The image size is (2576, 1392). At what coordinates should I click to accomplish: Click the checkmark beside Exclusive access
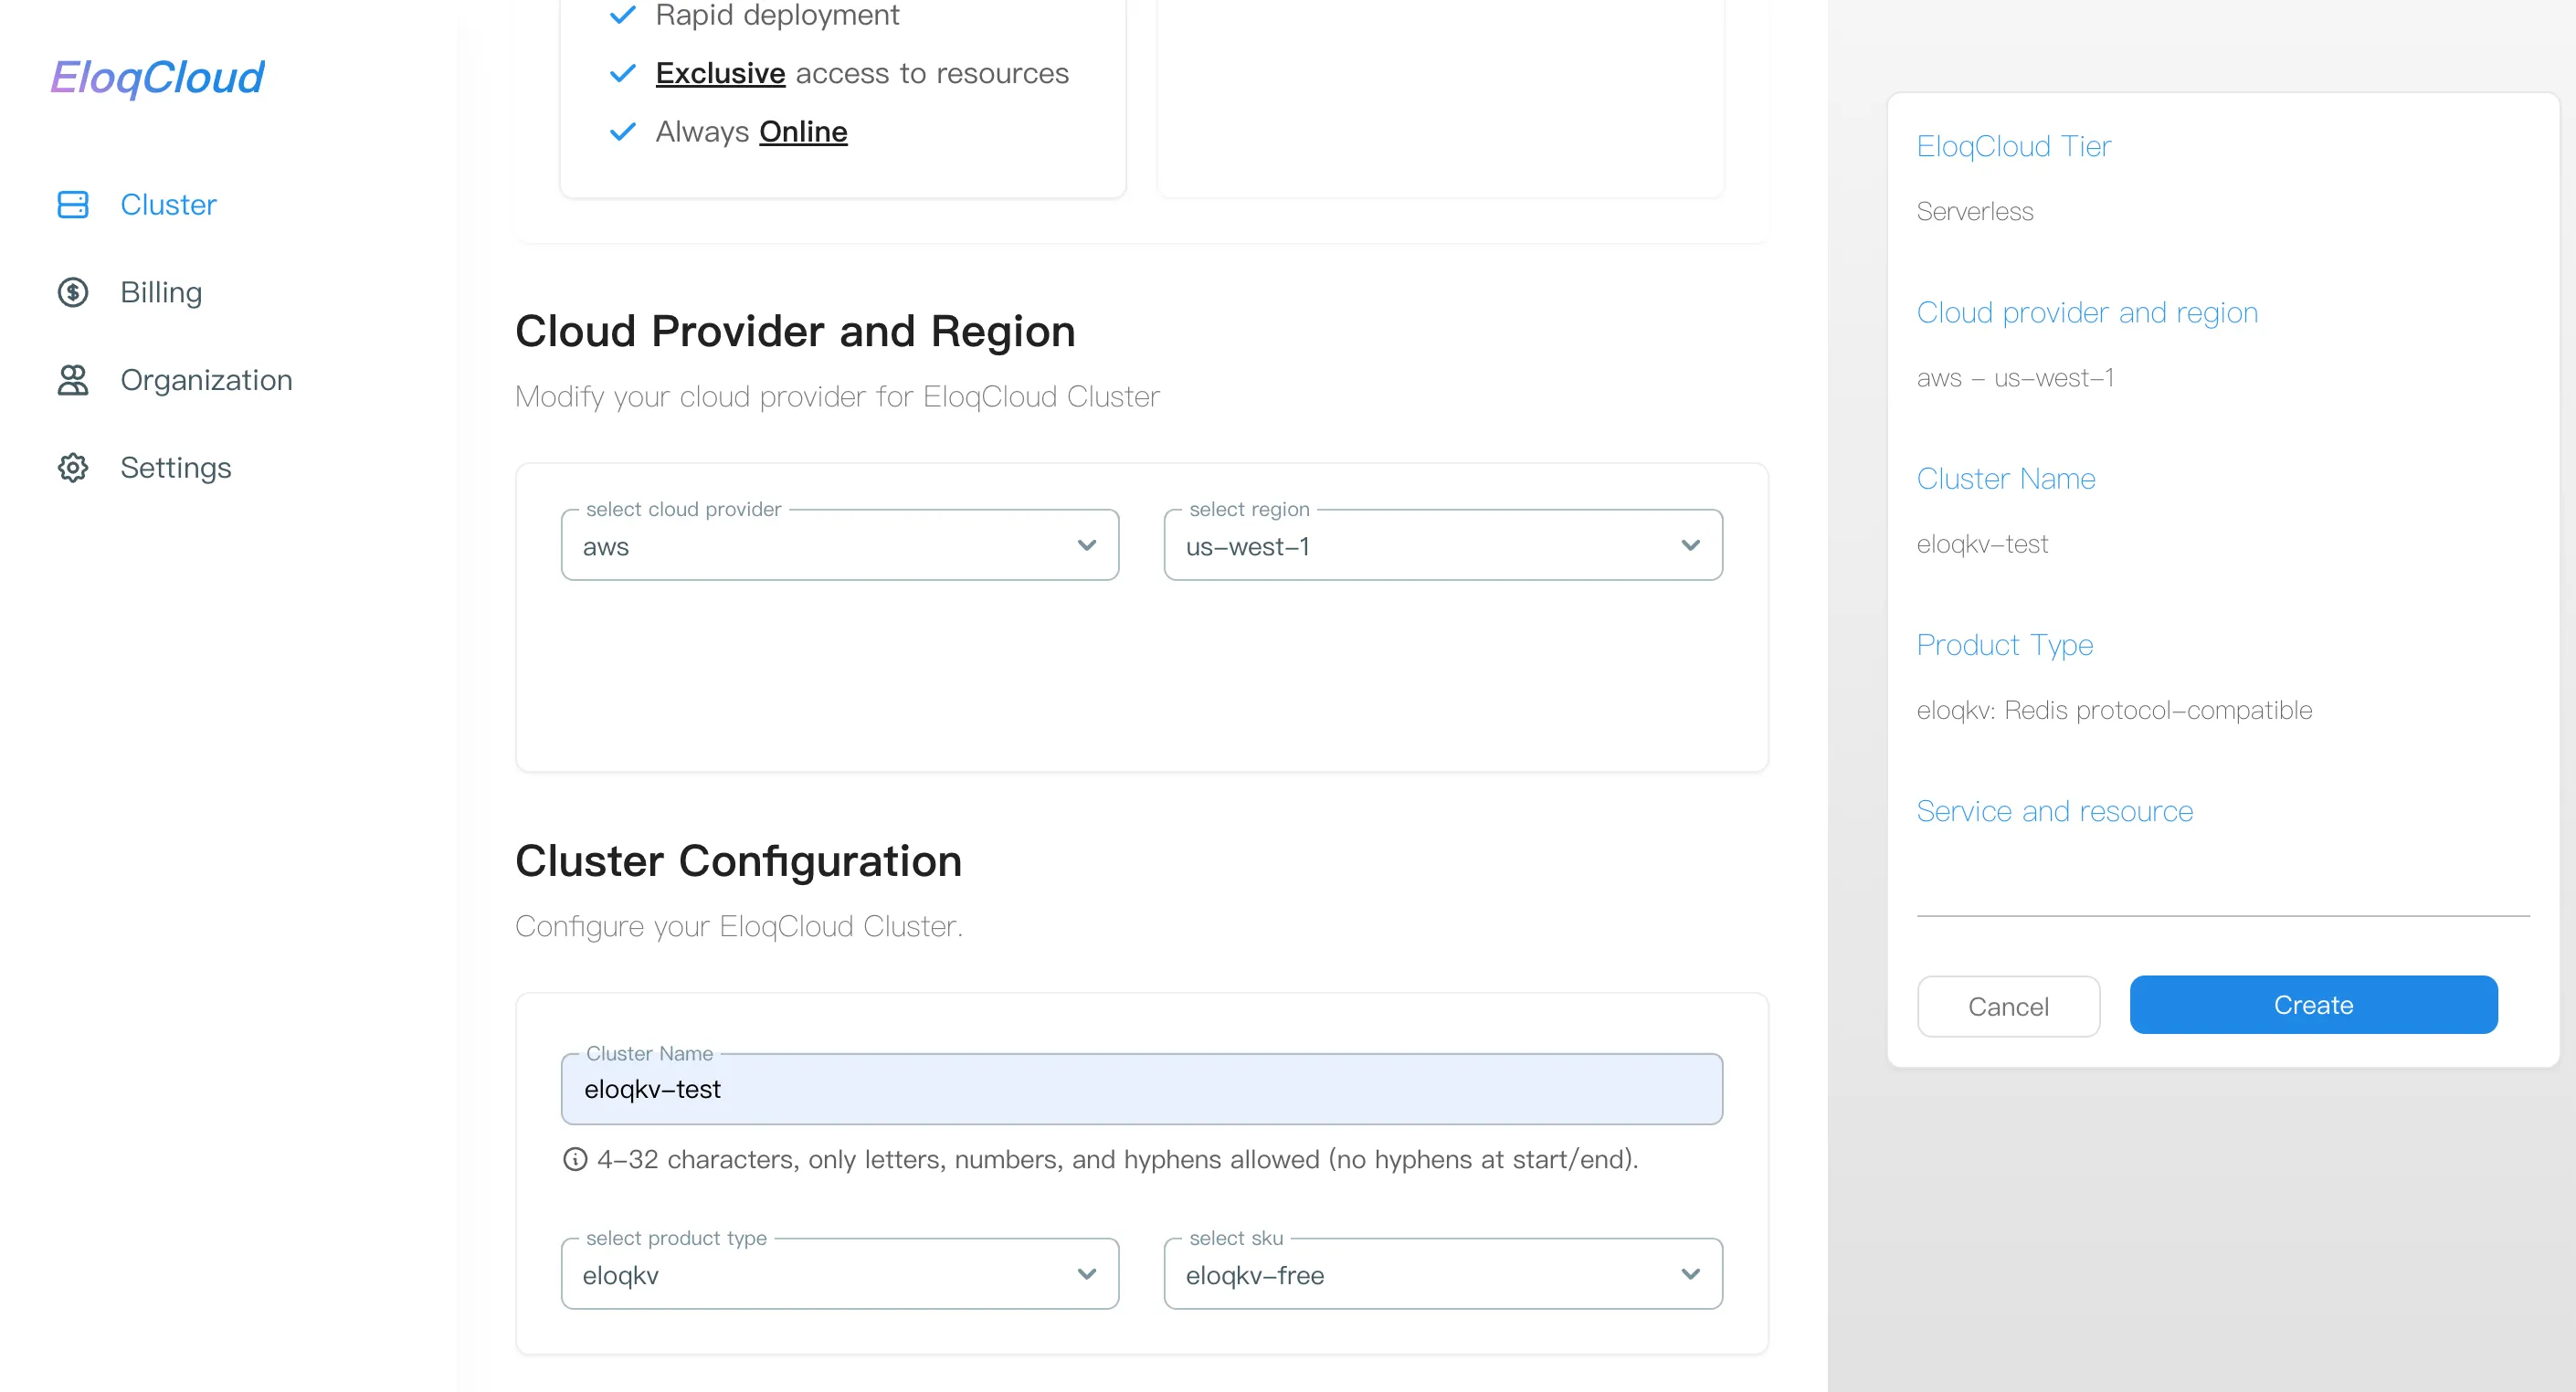623,73
